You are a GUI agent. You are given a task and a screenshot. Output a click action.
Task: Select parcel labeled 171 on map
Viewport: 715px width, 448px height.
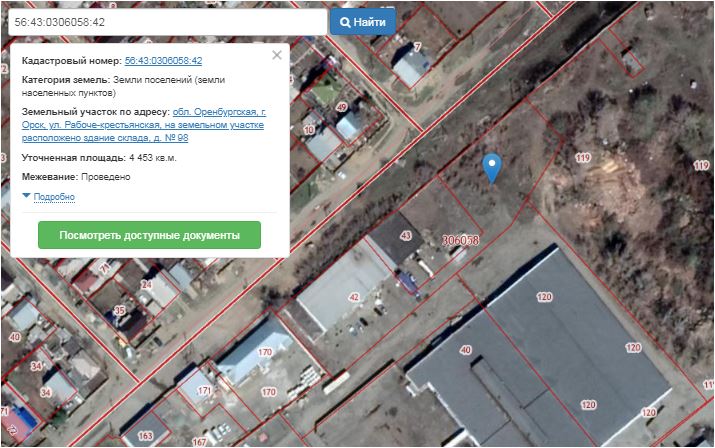click(x=205, y=390)
